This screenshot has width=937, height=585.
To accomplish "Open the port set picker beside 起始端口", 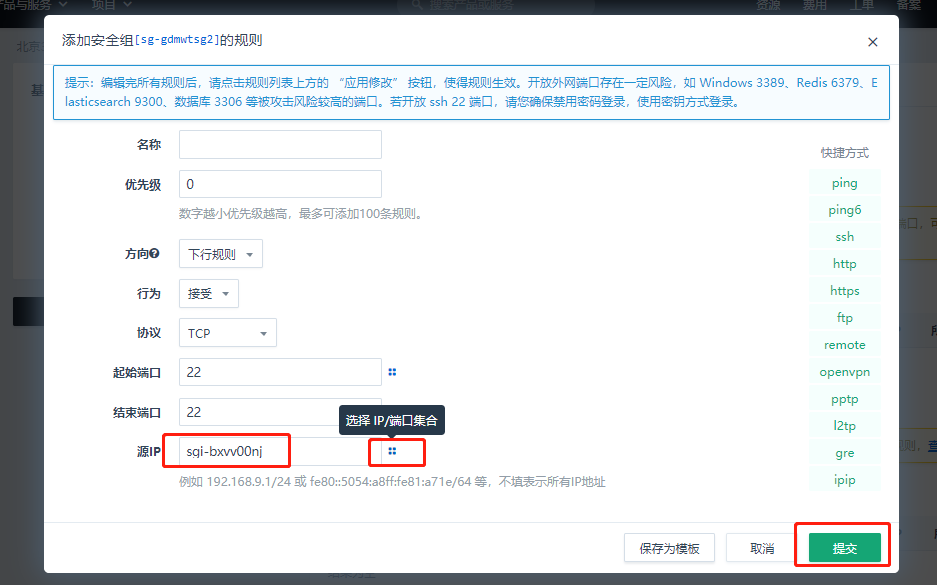I will click(x=392, y=371).
